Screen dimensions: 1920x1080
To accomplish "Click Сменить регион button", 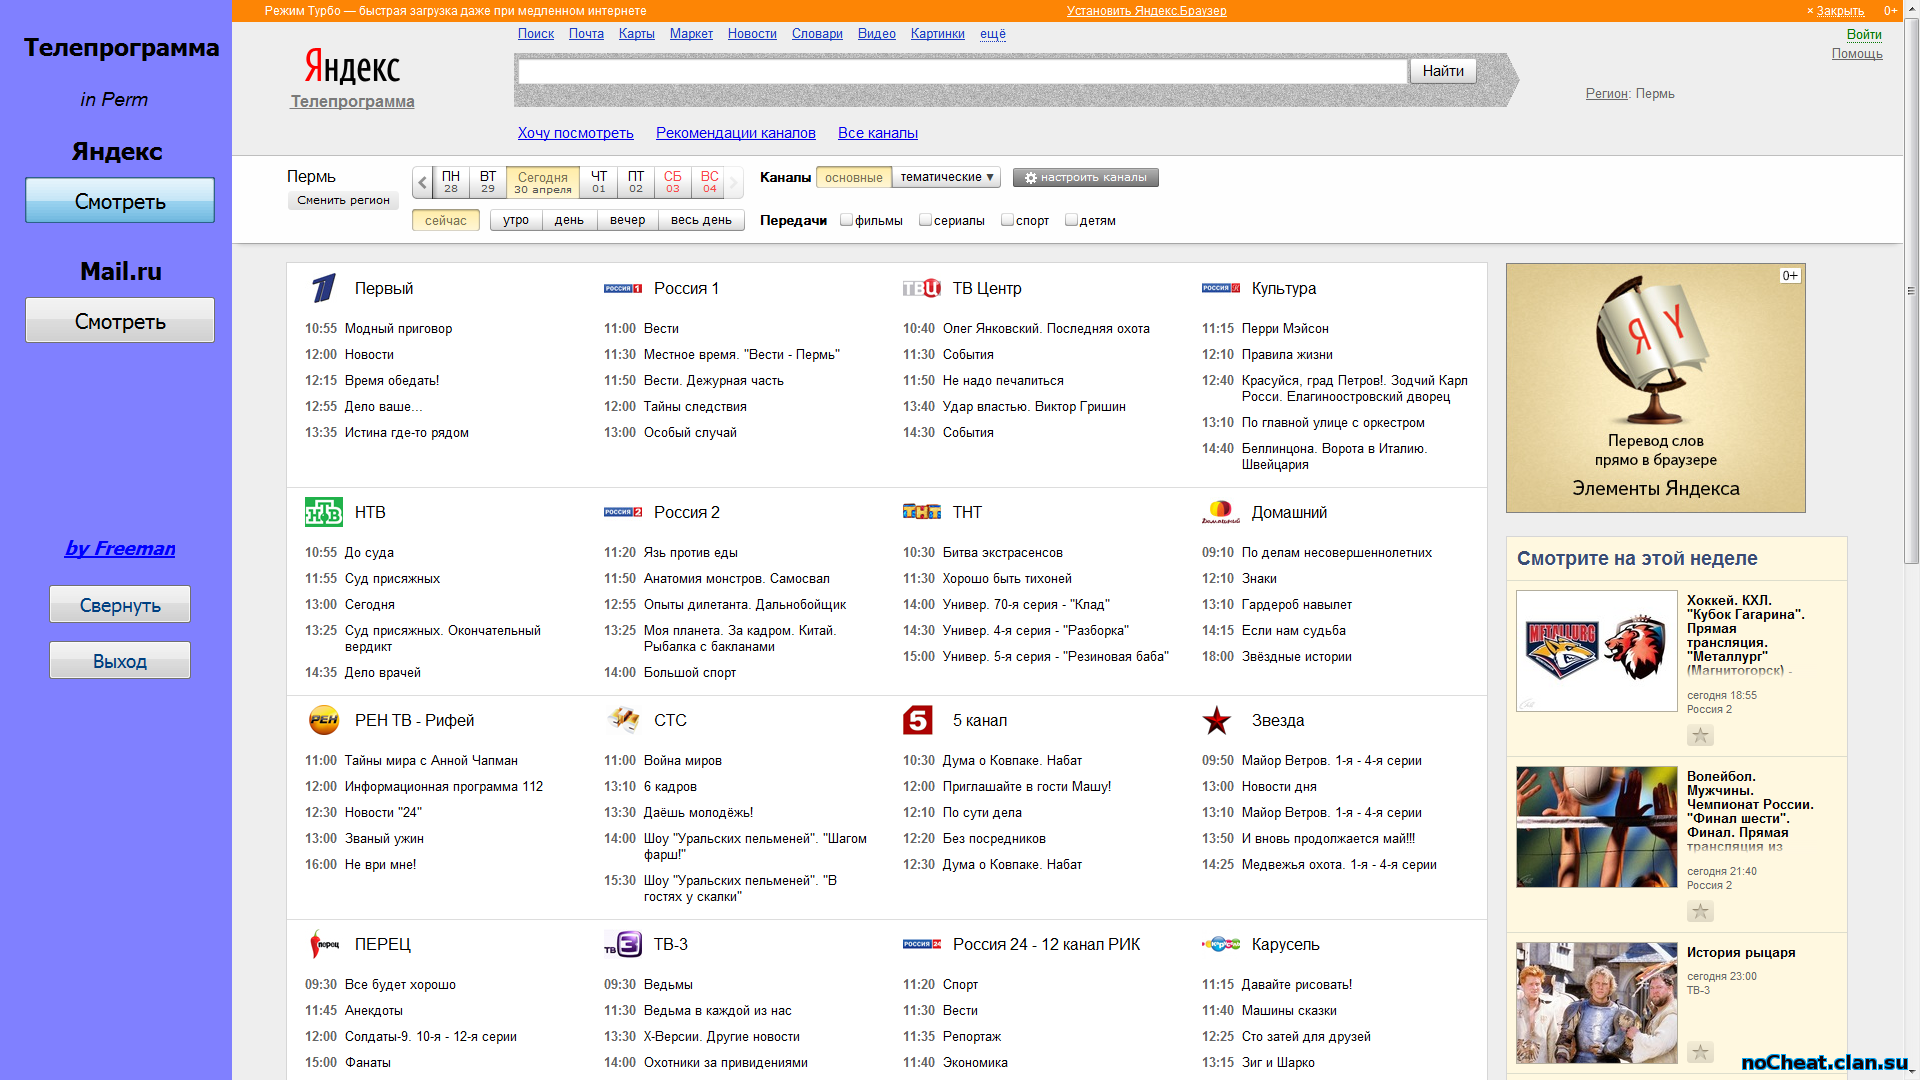I will coord(343,200).
